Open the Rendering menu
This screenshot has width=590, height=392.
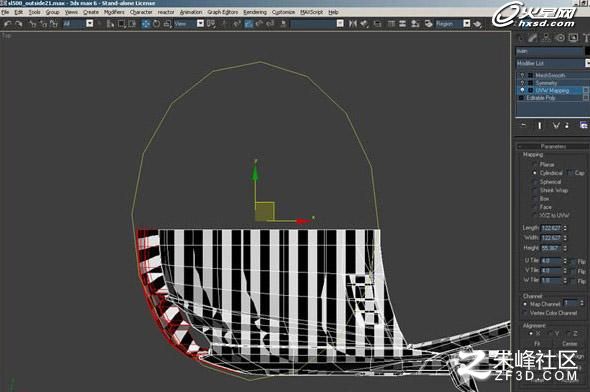tap(255, 12)
